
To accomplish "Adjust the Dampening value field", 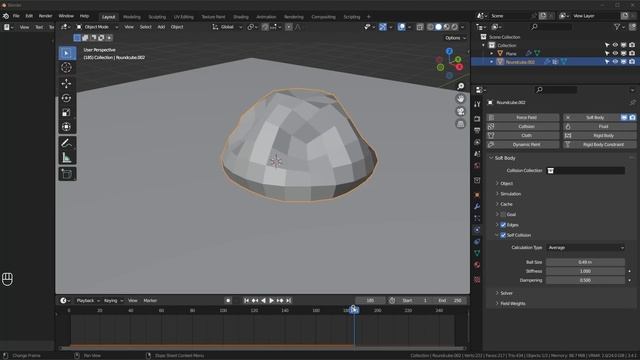I will (x=585, y=280).
